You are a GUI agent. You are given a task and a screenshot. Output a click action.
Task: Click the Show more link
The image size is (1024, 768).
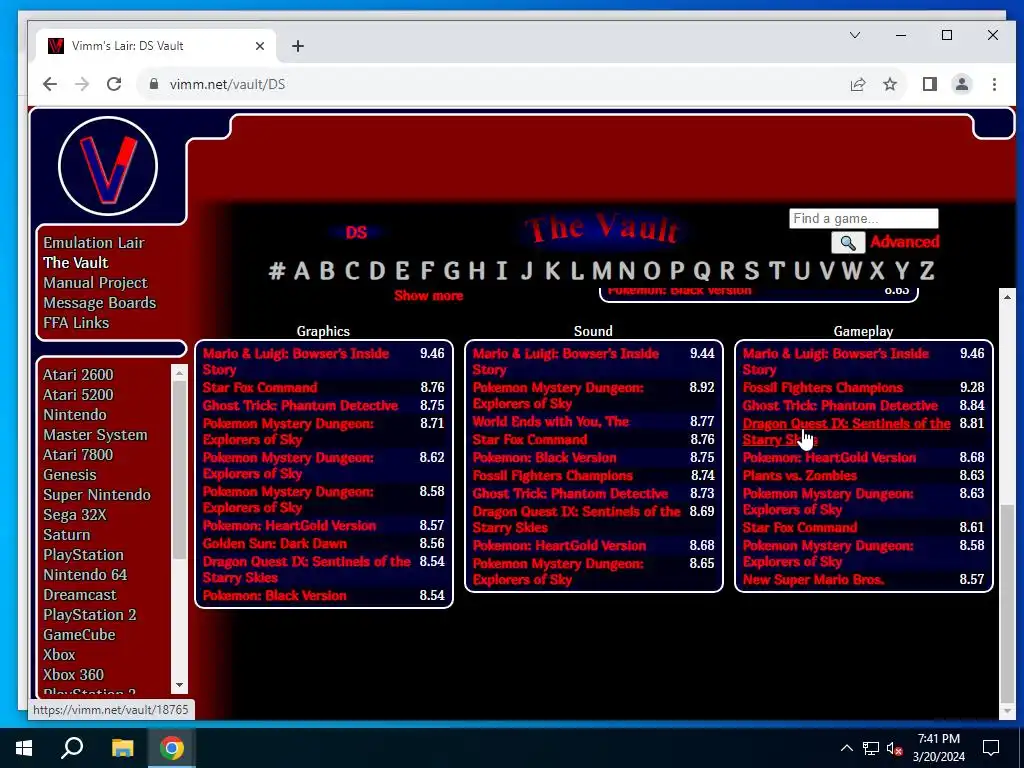click(x=428, y=295)
